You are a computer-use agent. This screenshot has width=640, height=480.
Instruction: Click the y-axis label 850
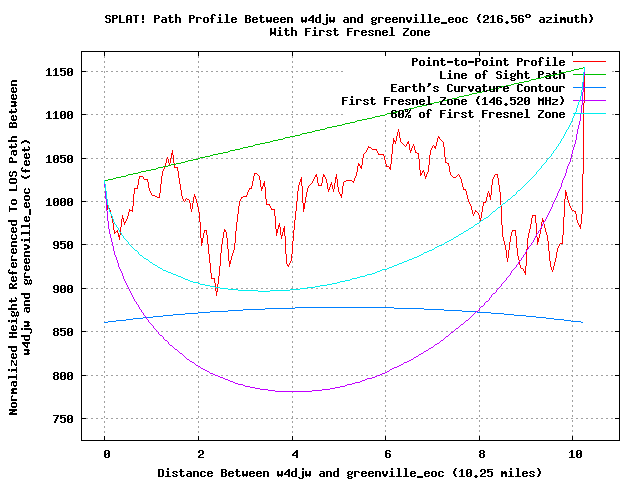click(x=63, y=332)
